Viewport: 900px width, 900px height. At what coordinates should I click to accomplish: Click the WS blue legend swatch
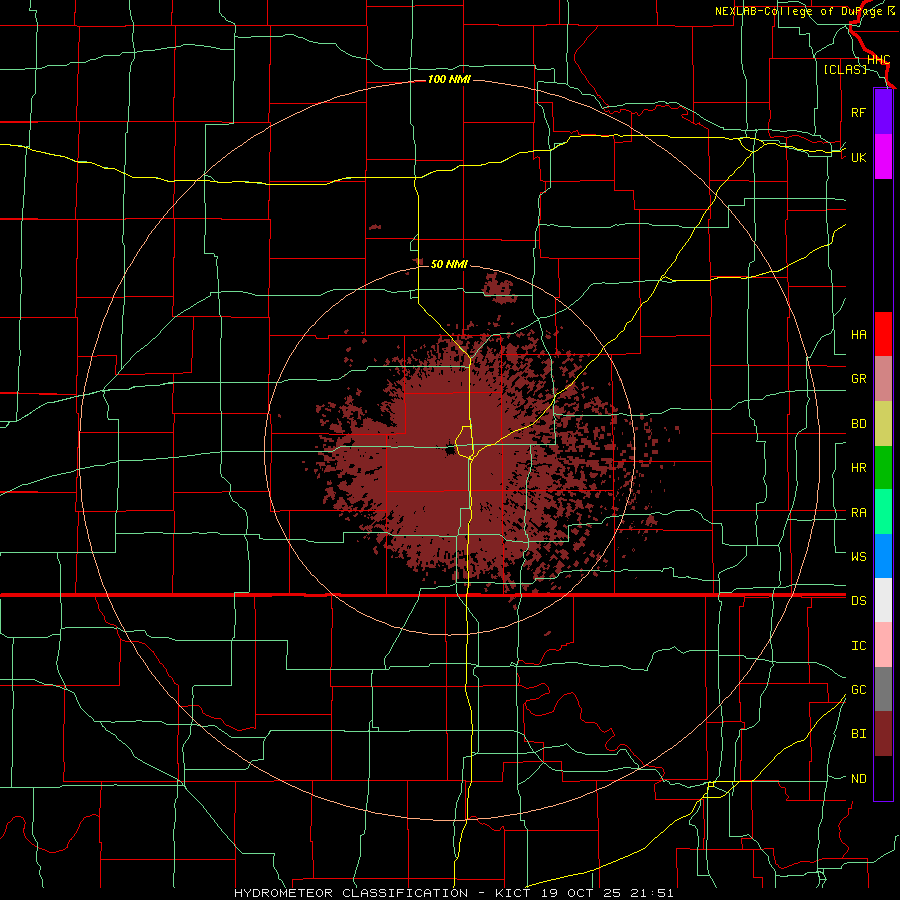pos(883,556)
